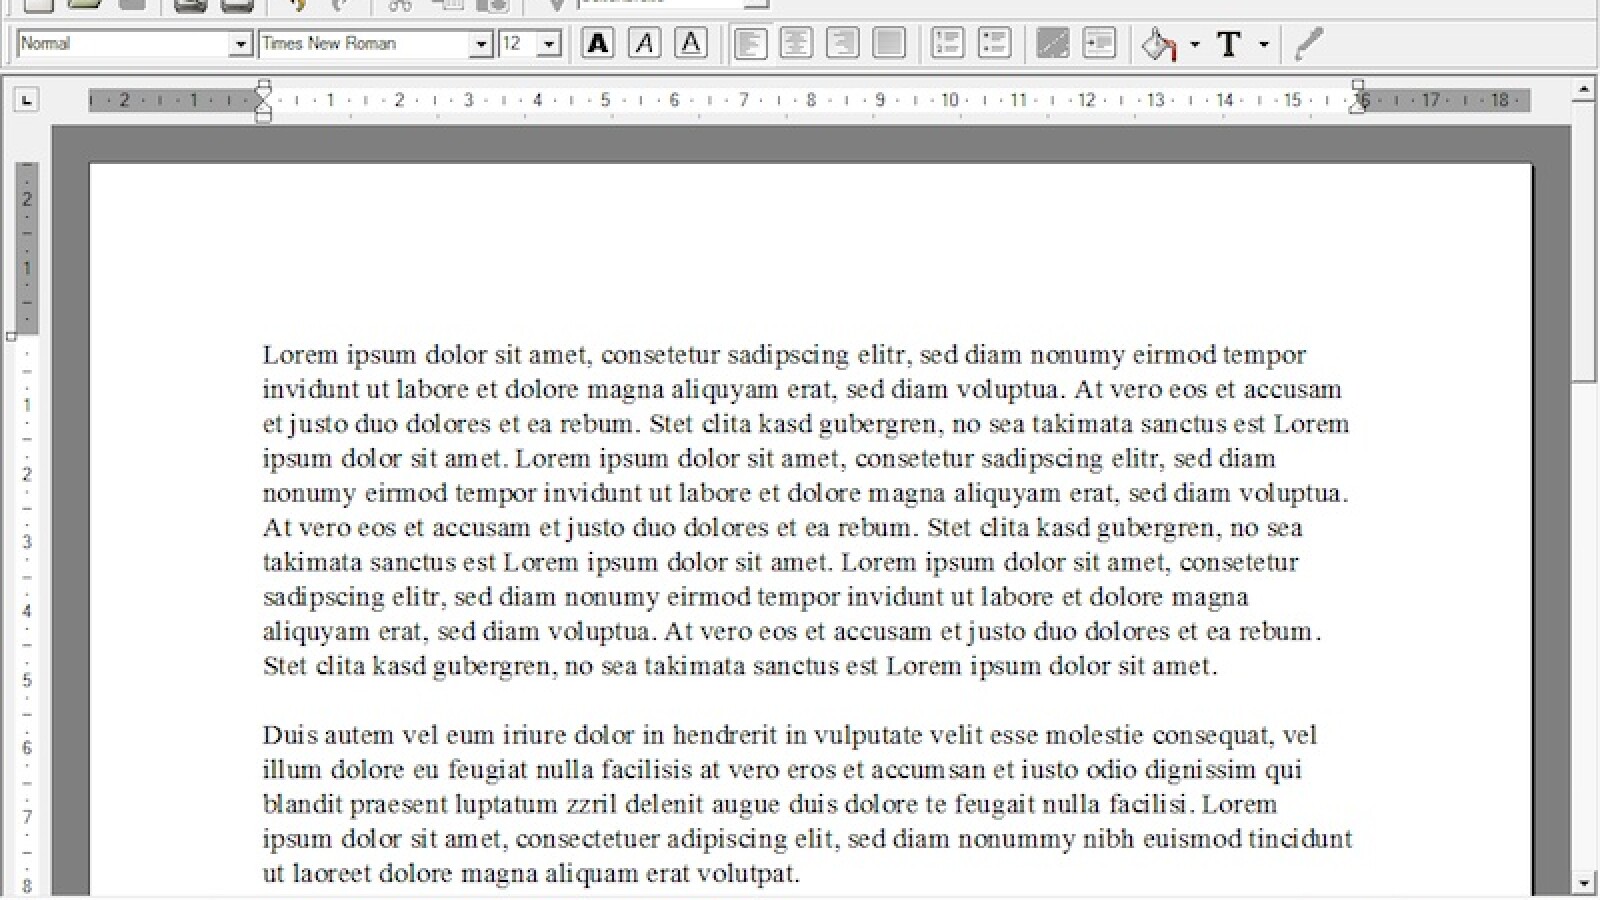
Task: Apply bulleted list formatting
Action: (993, 44)
